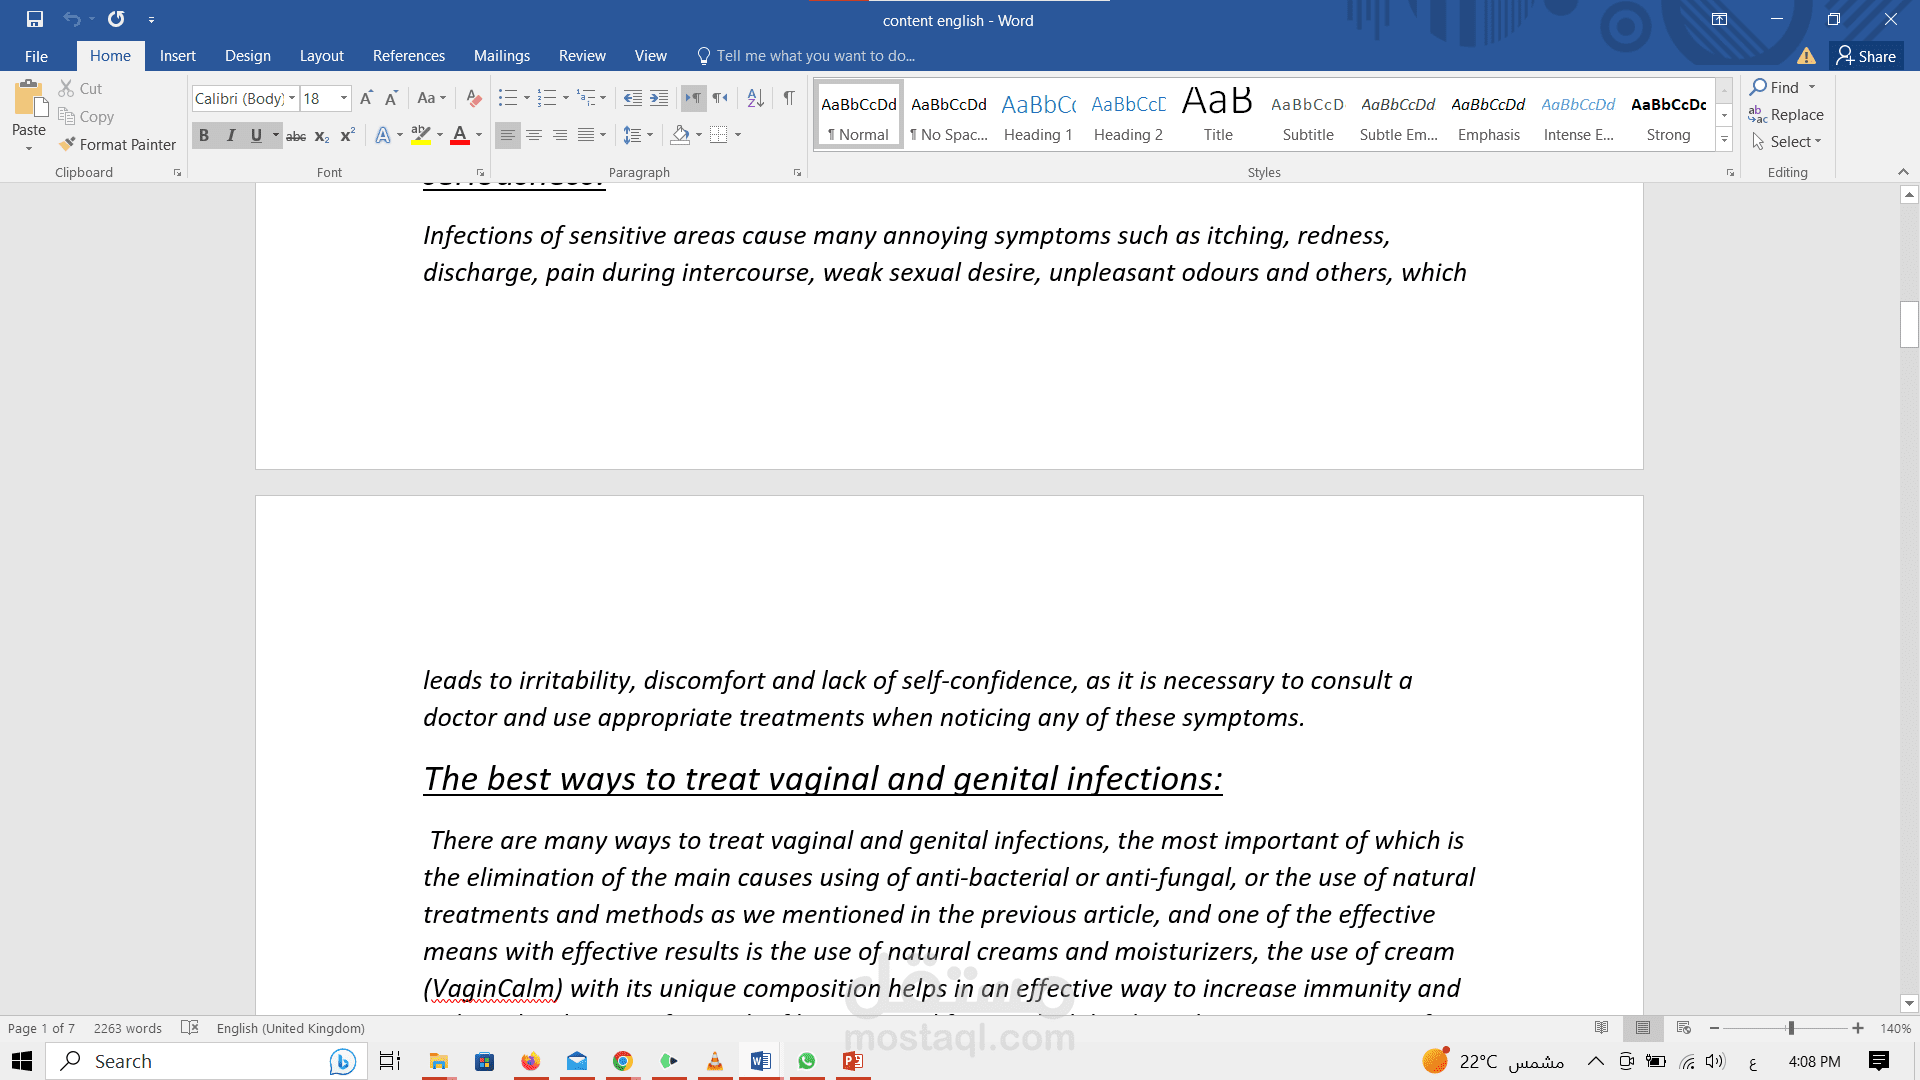This screenshot has width=1920, height=1080.
Task: Shrink the font size
Action: [x=391, y=98]
